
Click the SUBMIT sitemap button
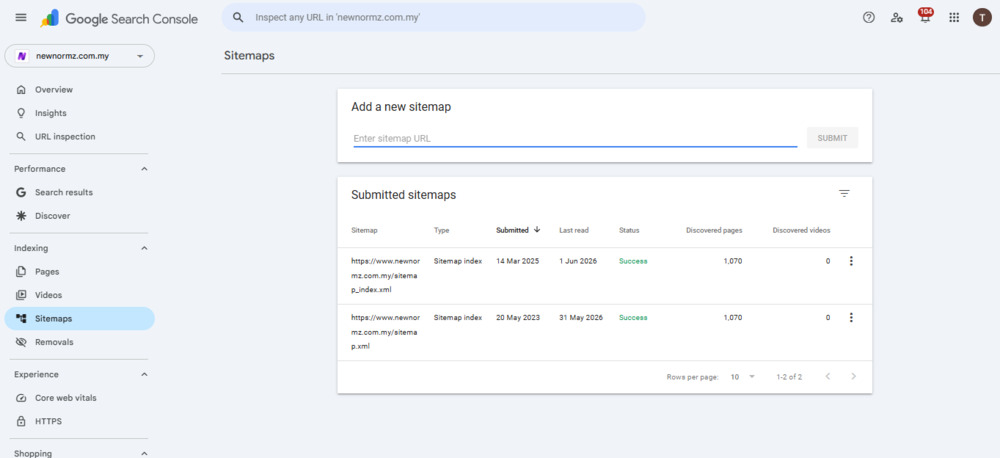coord(832,138)
